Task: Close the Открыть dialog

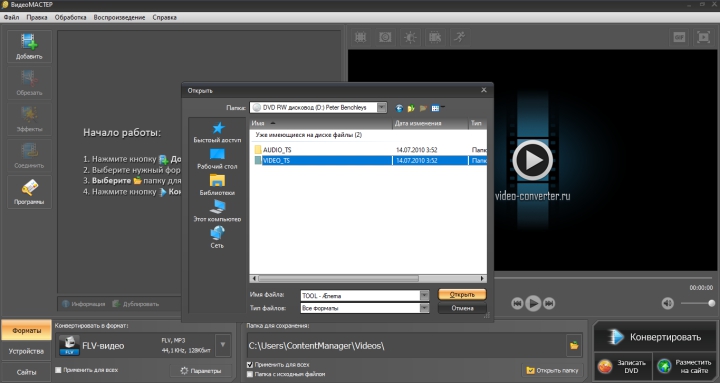Action: coord(484,90)
